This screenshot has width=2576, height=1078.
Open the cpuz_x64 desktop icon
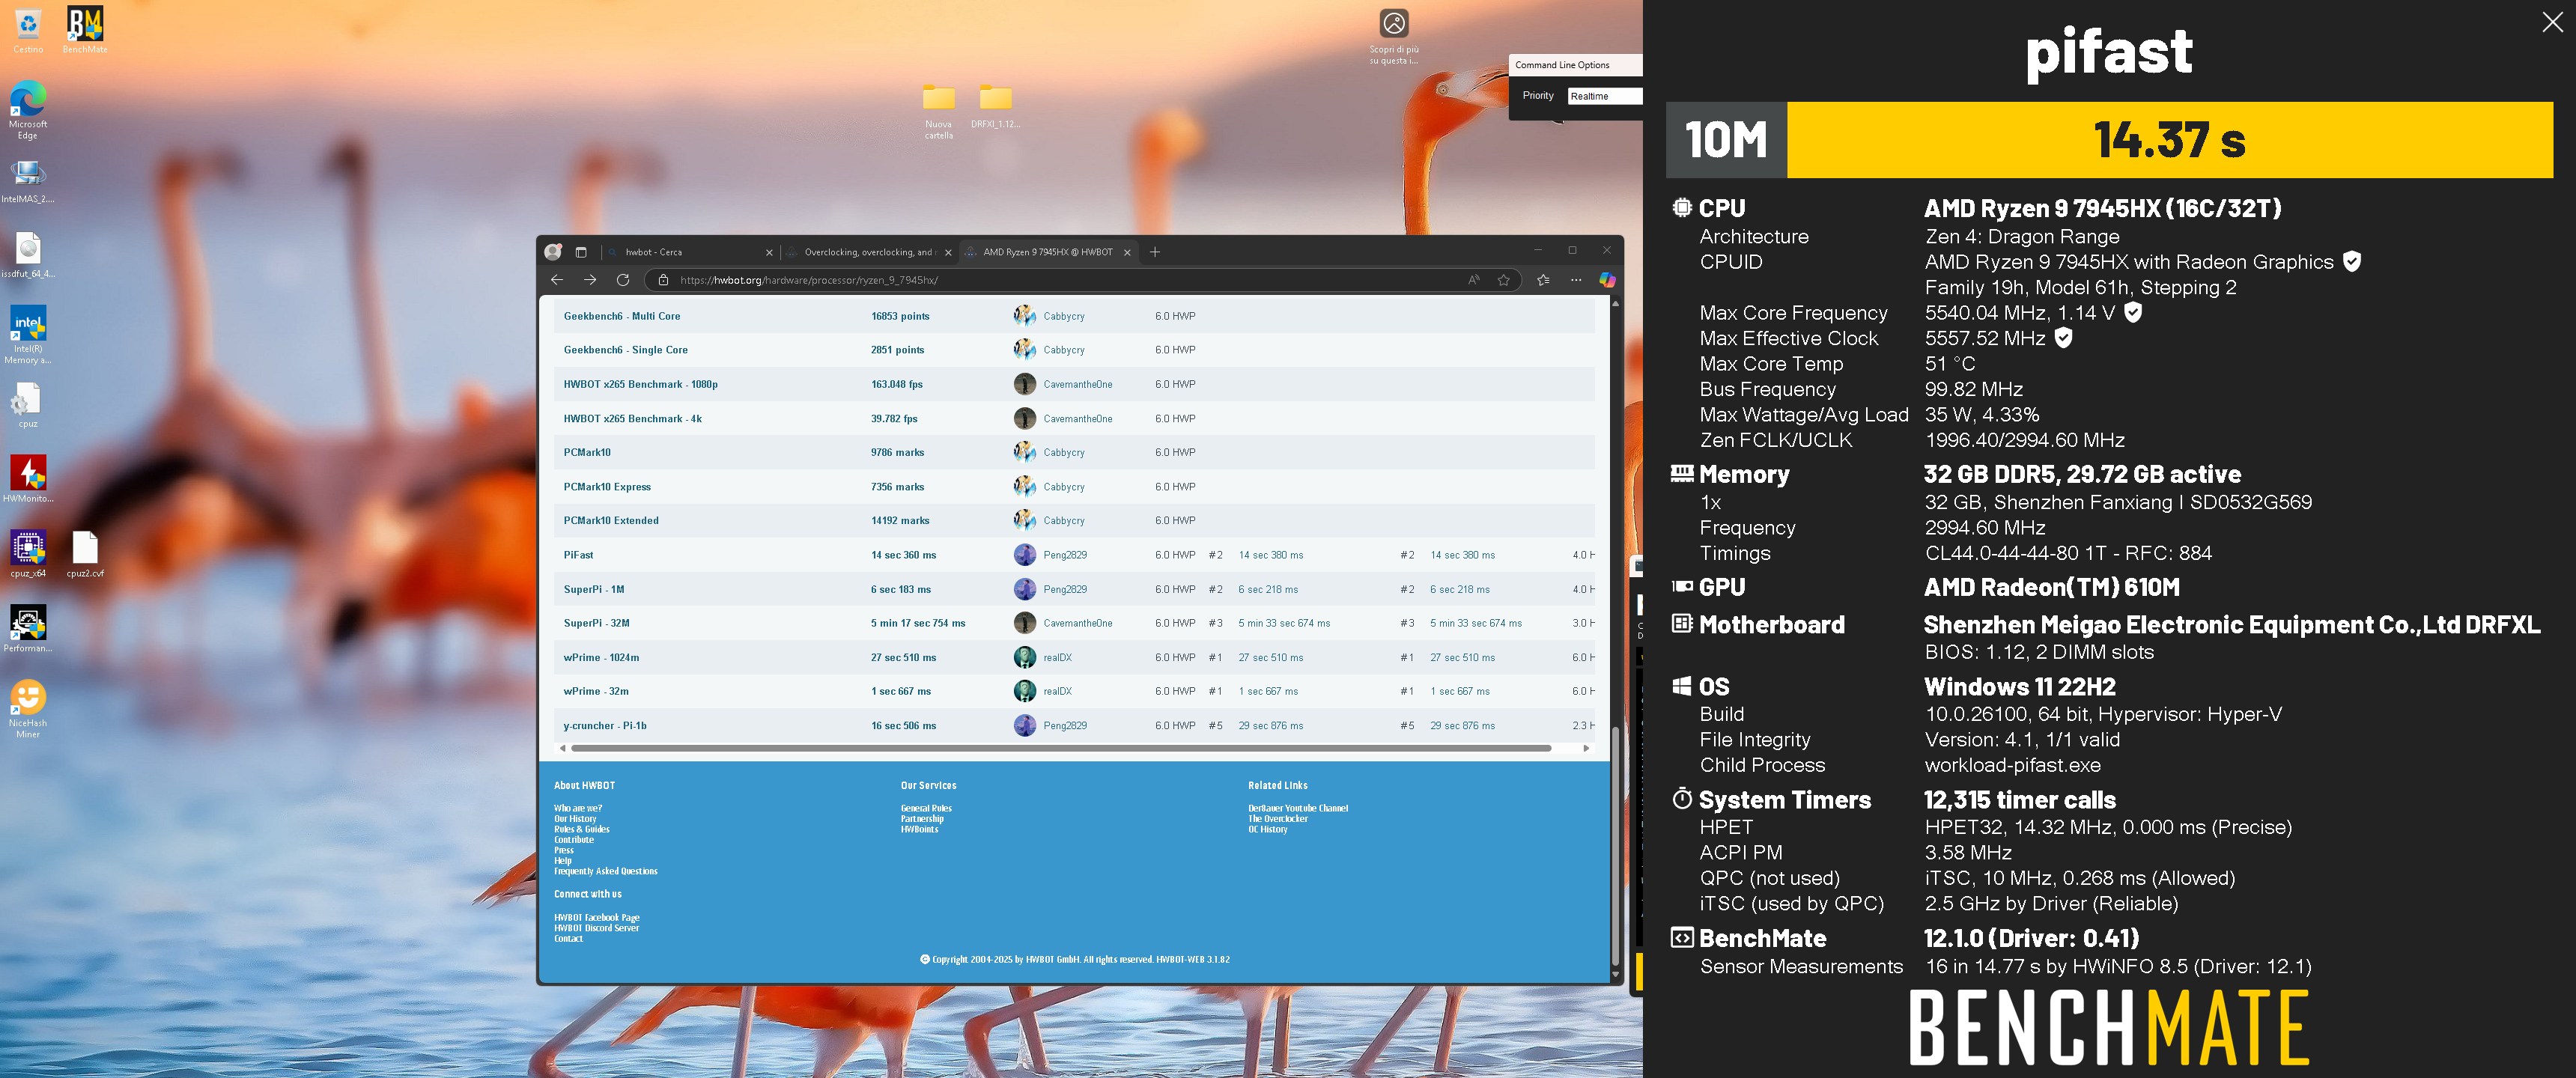[28, 554]
